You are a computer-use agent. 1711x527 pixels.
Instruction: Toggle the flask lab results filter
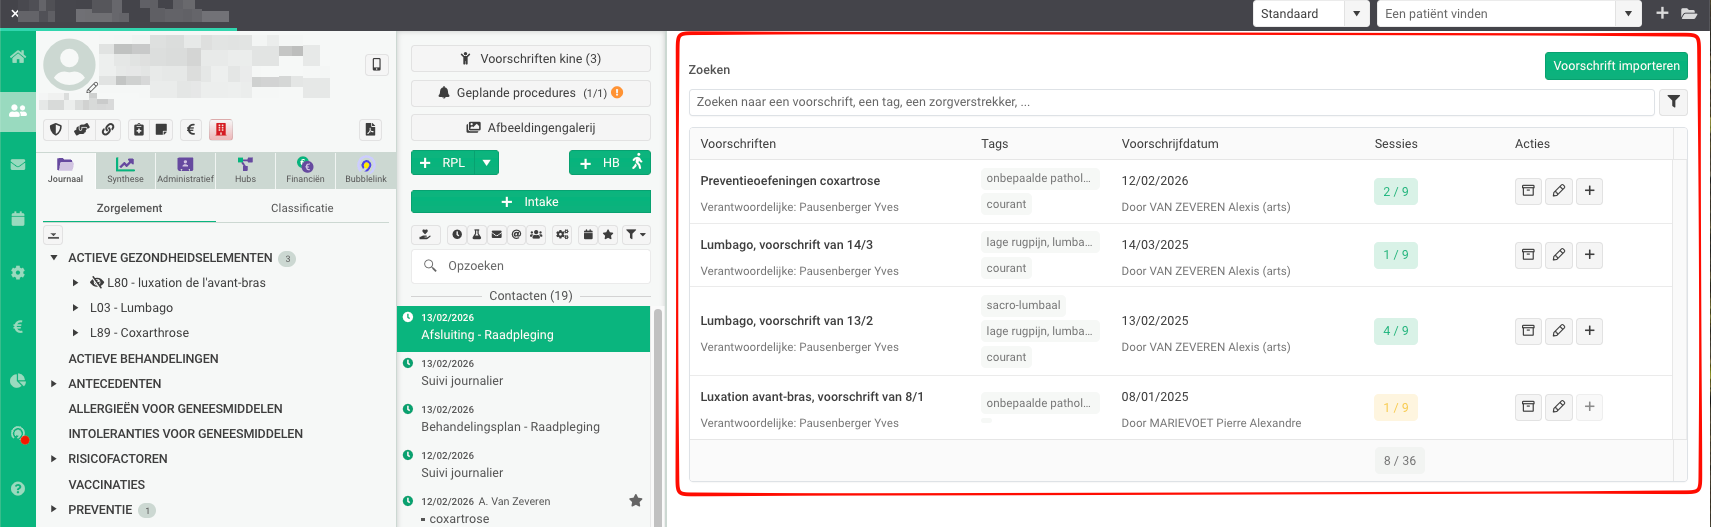click(476, 235)
